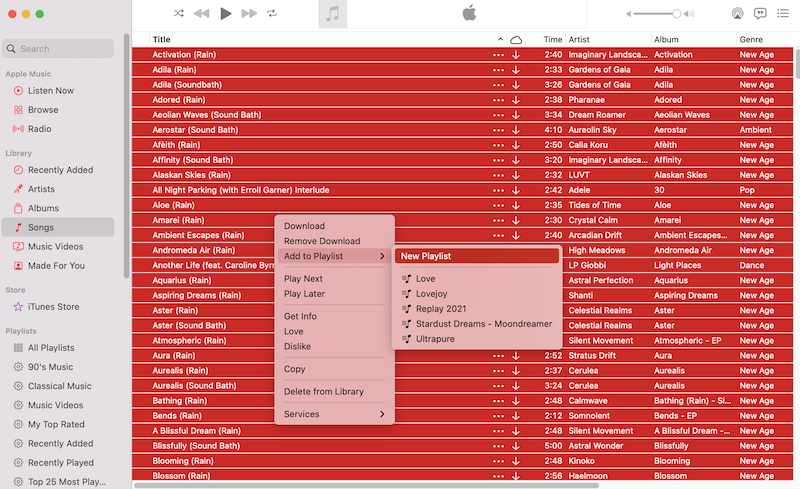The height and width of the screenshot is (489, 800).
Task: Open more options for Adila (Rain)
Action: pyautogui.click(x=499, y=70)
